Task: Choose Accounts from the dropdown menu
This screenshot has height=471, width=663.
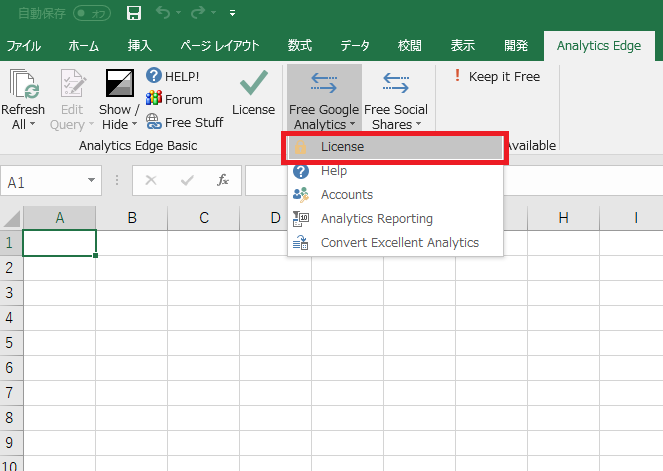Action: click(x=395, y=194)
